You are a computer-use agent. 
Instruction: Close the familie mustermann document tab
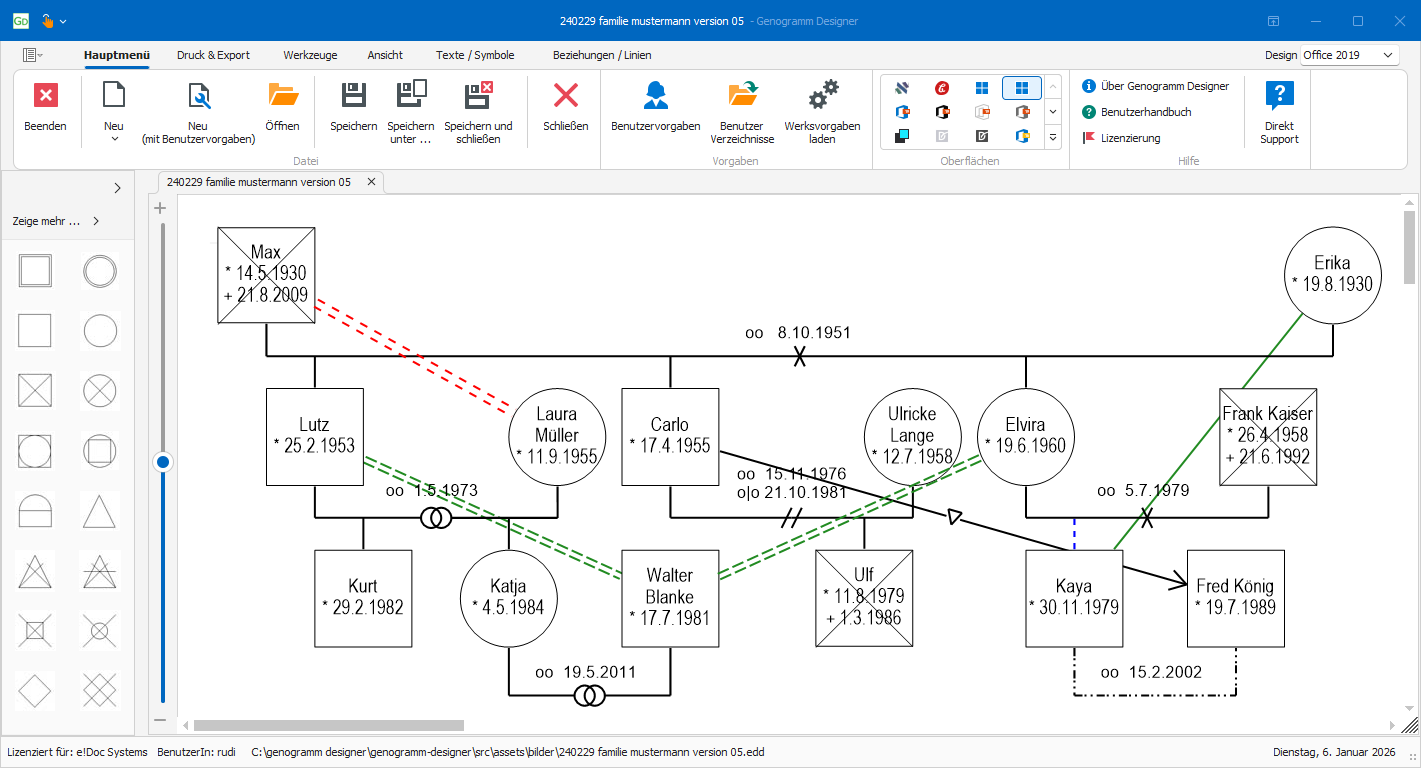pyautogui.click(x=371, y=182)
